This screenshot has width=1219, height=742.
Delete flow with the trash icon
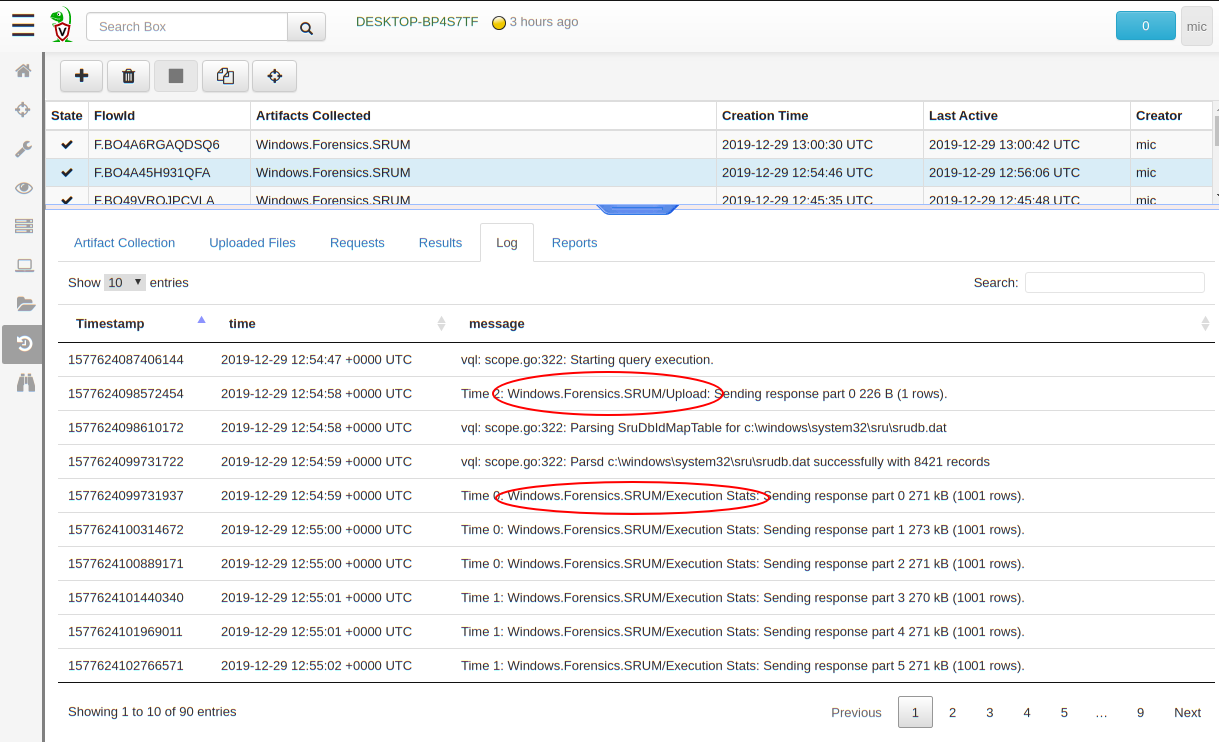pyautogui.click(x=128, y=76)
